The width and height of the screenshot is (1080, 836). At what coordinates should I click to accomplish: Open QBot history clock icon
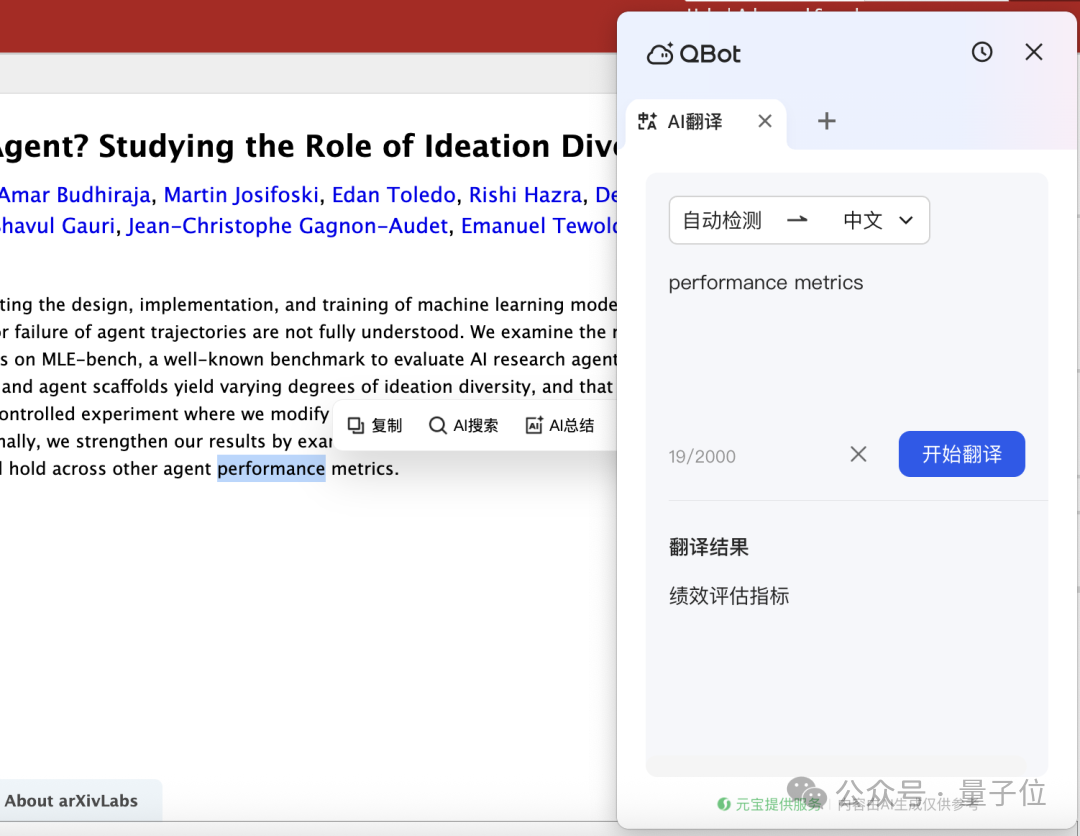pyautogui.click(x=982, y=52)
